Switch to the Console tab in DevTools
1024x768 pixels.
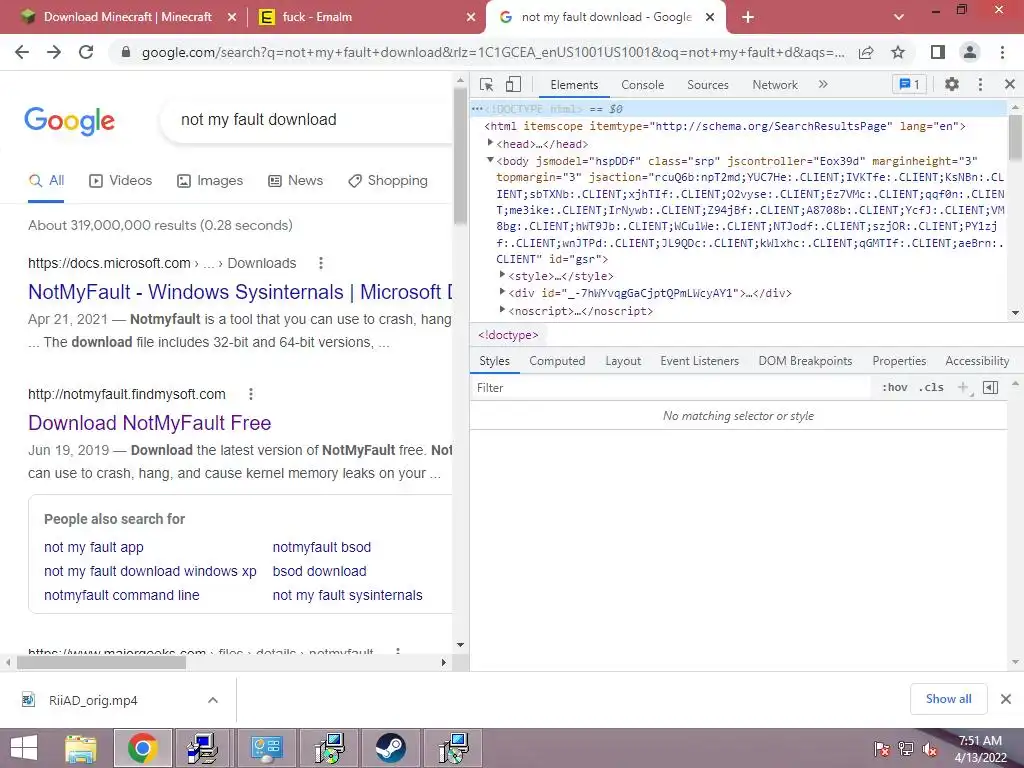(x=642, y=85)
